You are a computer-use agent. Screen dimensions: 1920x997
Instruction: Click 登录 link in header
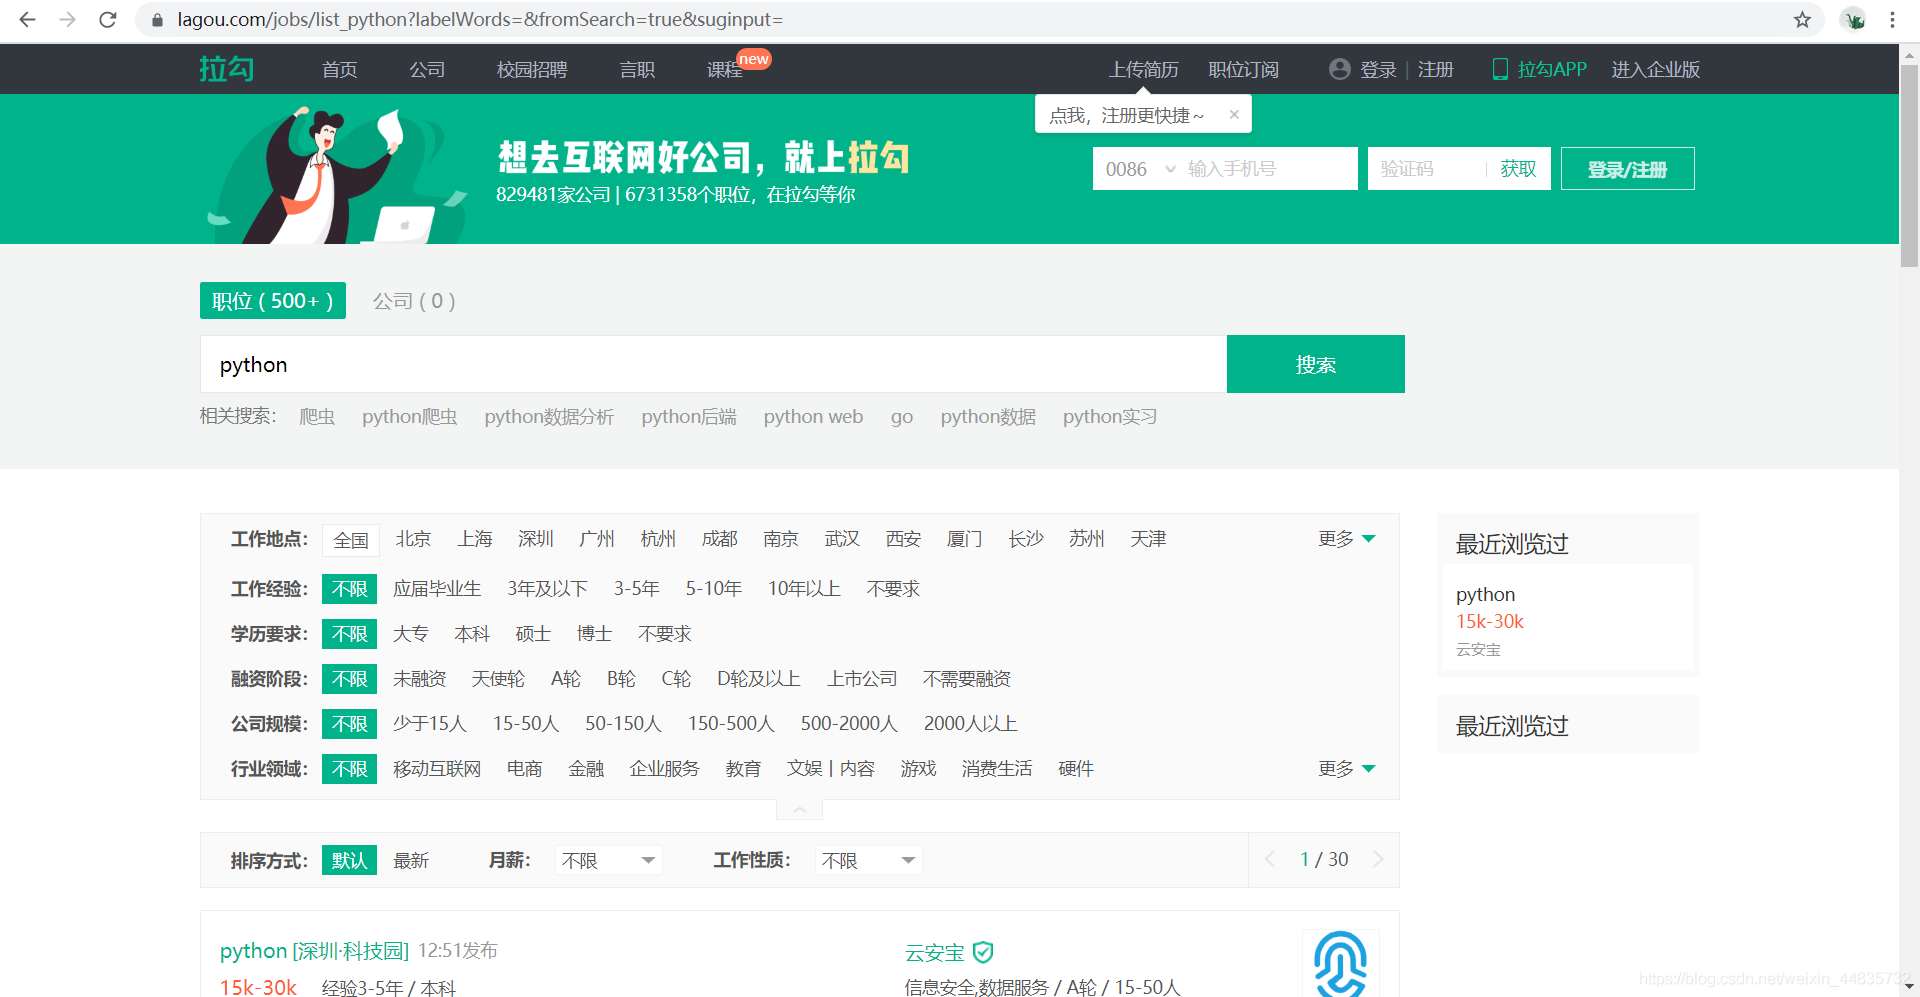point(1378,69)
